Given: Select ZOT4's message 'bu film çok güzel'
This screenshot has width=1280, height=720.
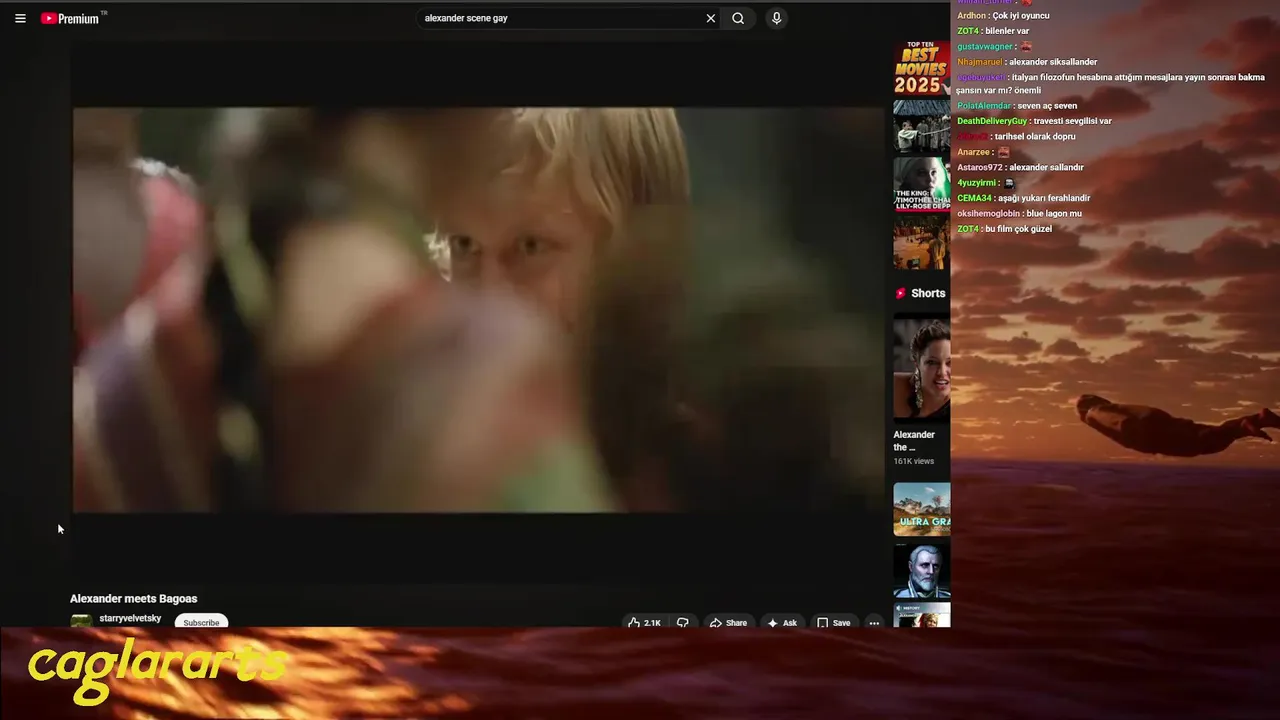Looking at the screenshot, I should click(1019, 229).
